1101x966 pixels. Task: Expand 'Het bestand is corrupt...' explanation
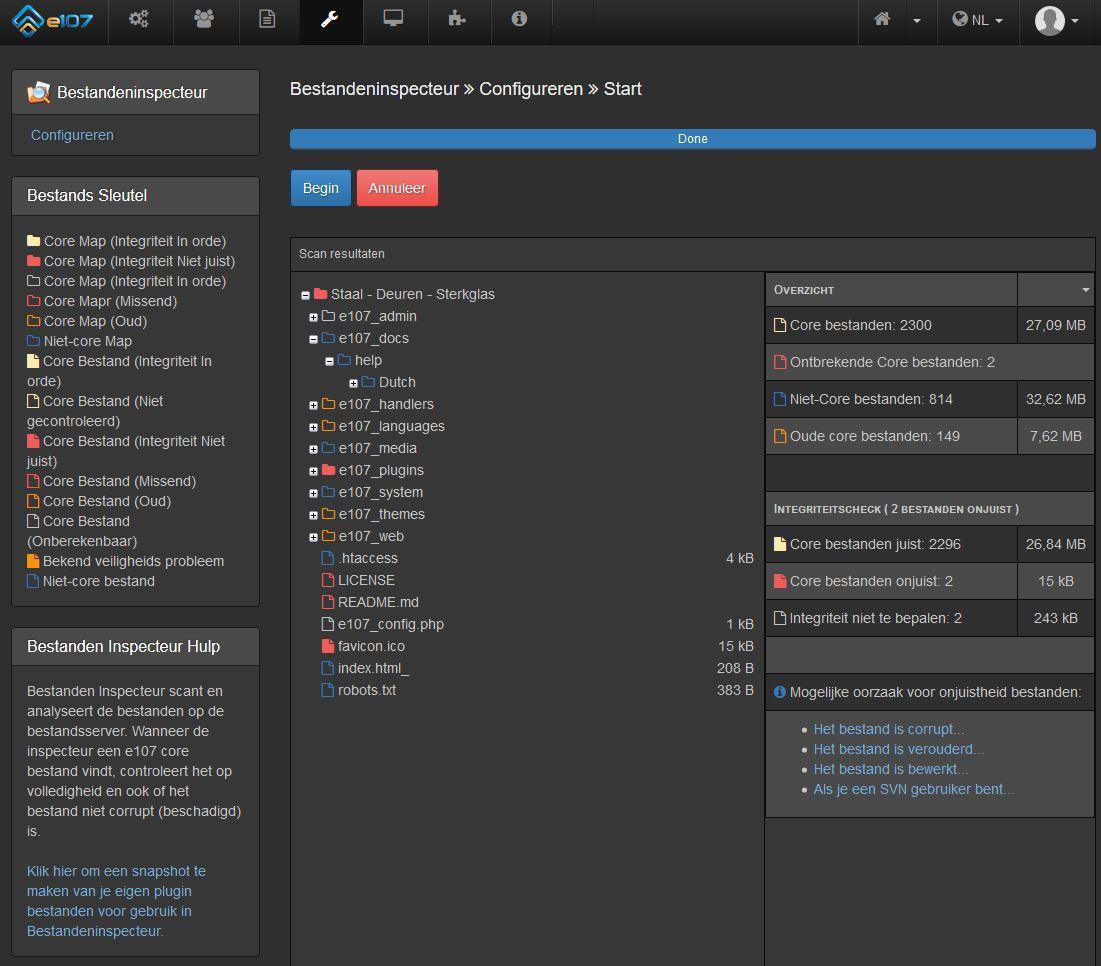889,729
